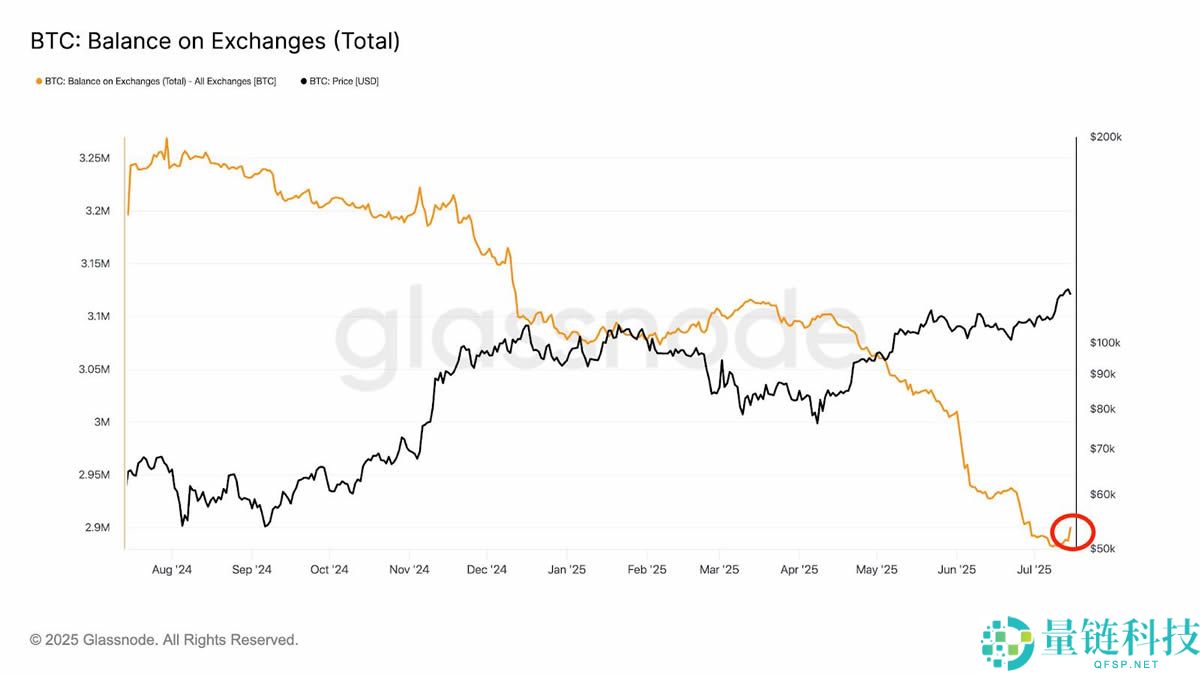Select the Jan '25 x-axis label

coord(566,570)
